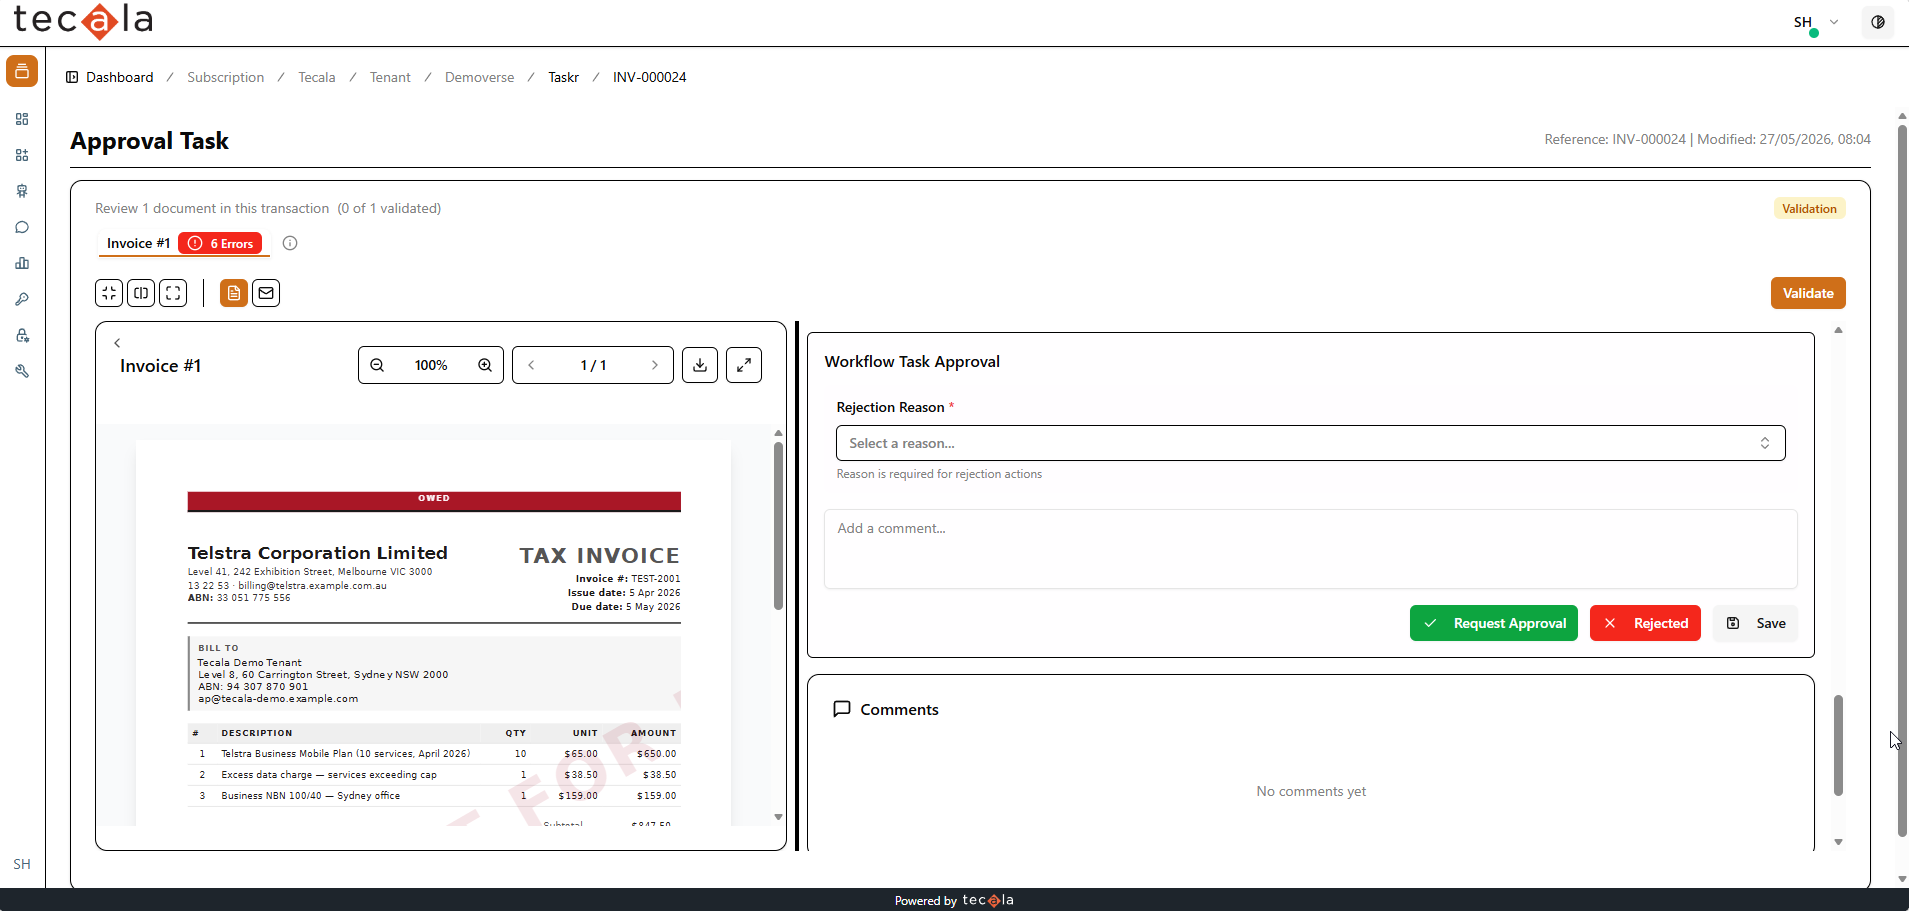Toggle sidebar panel icon beside Dashboard
The width and height of the screenshot is (1909, 911).
[72, 77]
